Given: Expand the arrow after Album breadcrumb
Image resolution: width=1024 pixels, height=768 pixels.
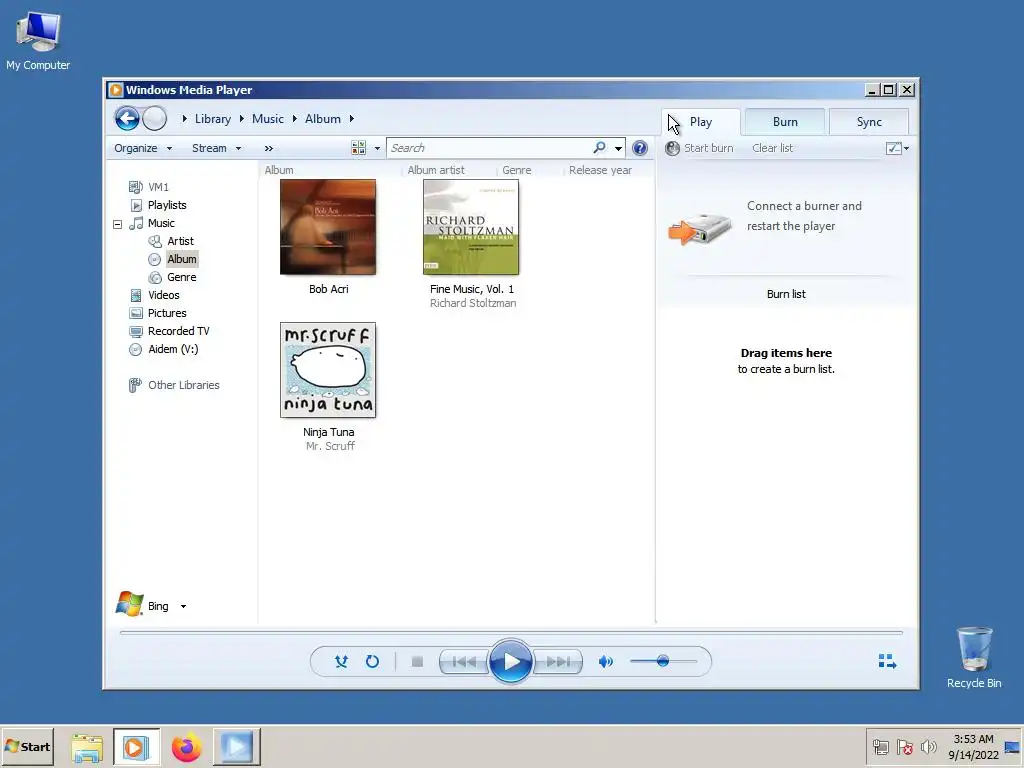Looking at the screenshot, I should 351,119.
